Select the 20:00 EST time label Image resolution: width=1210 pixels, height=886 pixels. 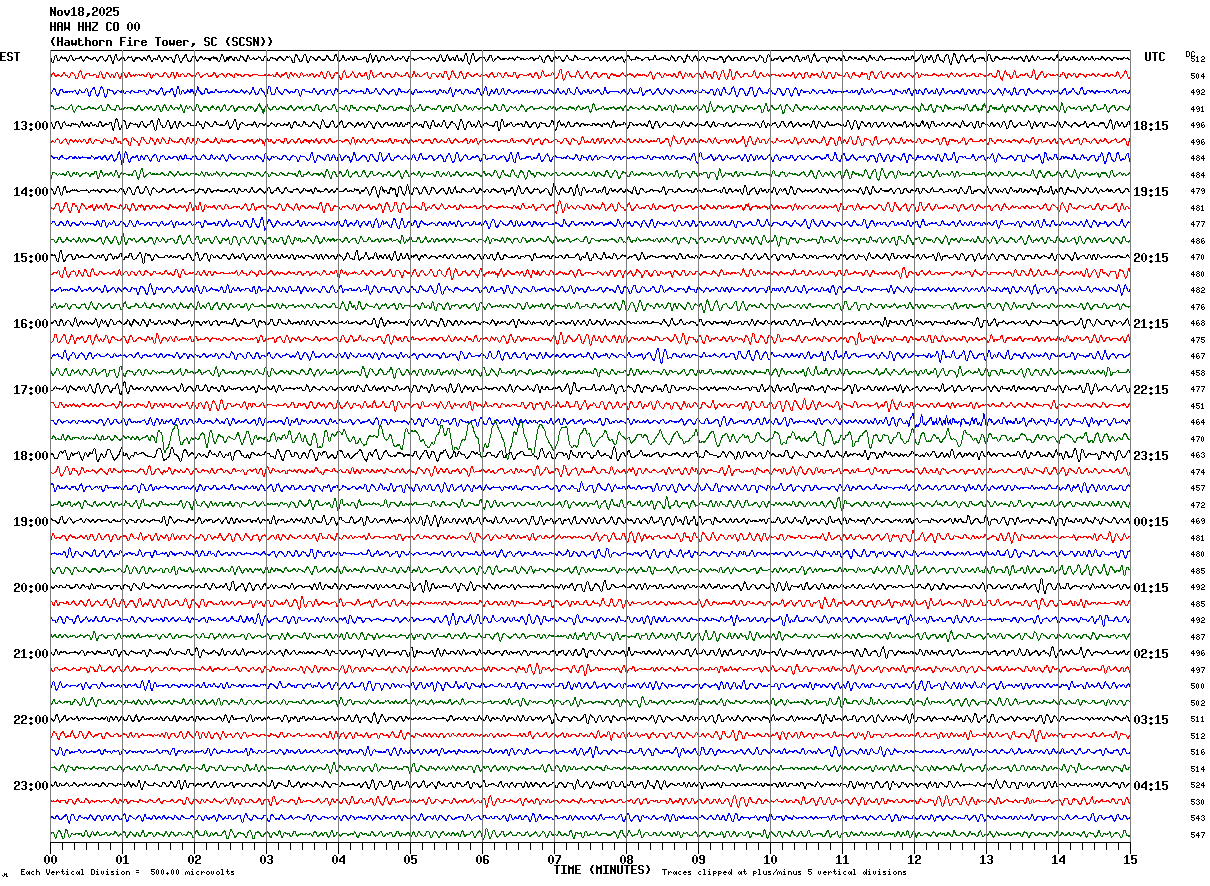coord(30,588)
